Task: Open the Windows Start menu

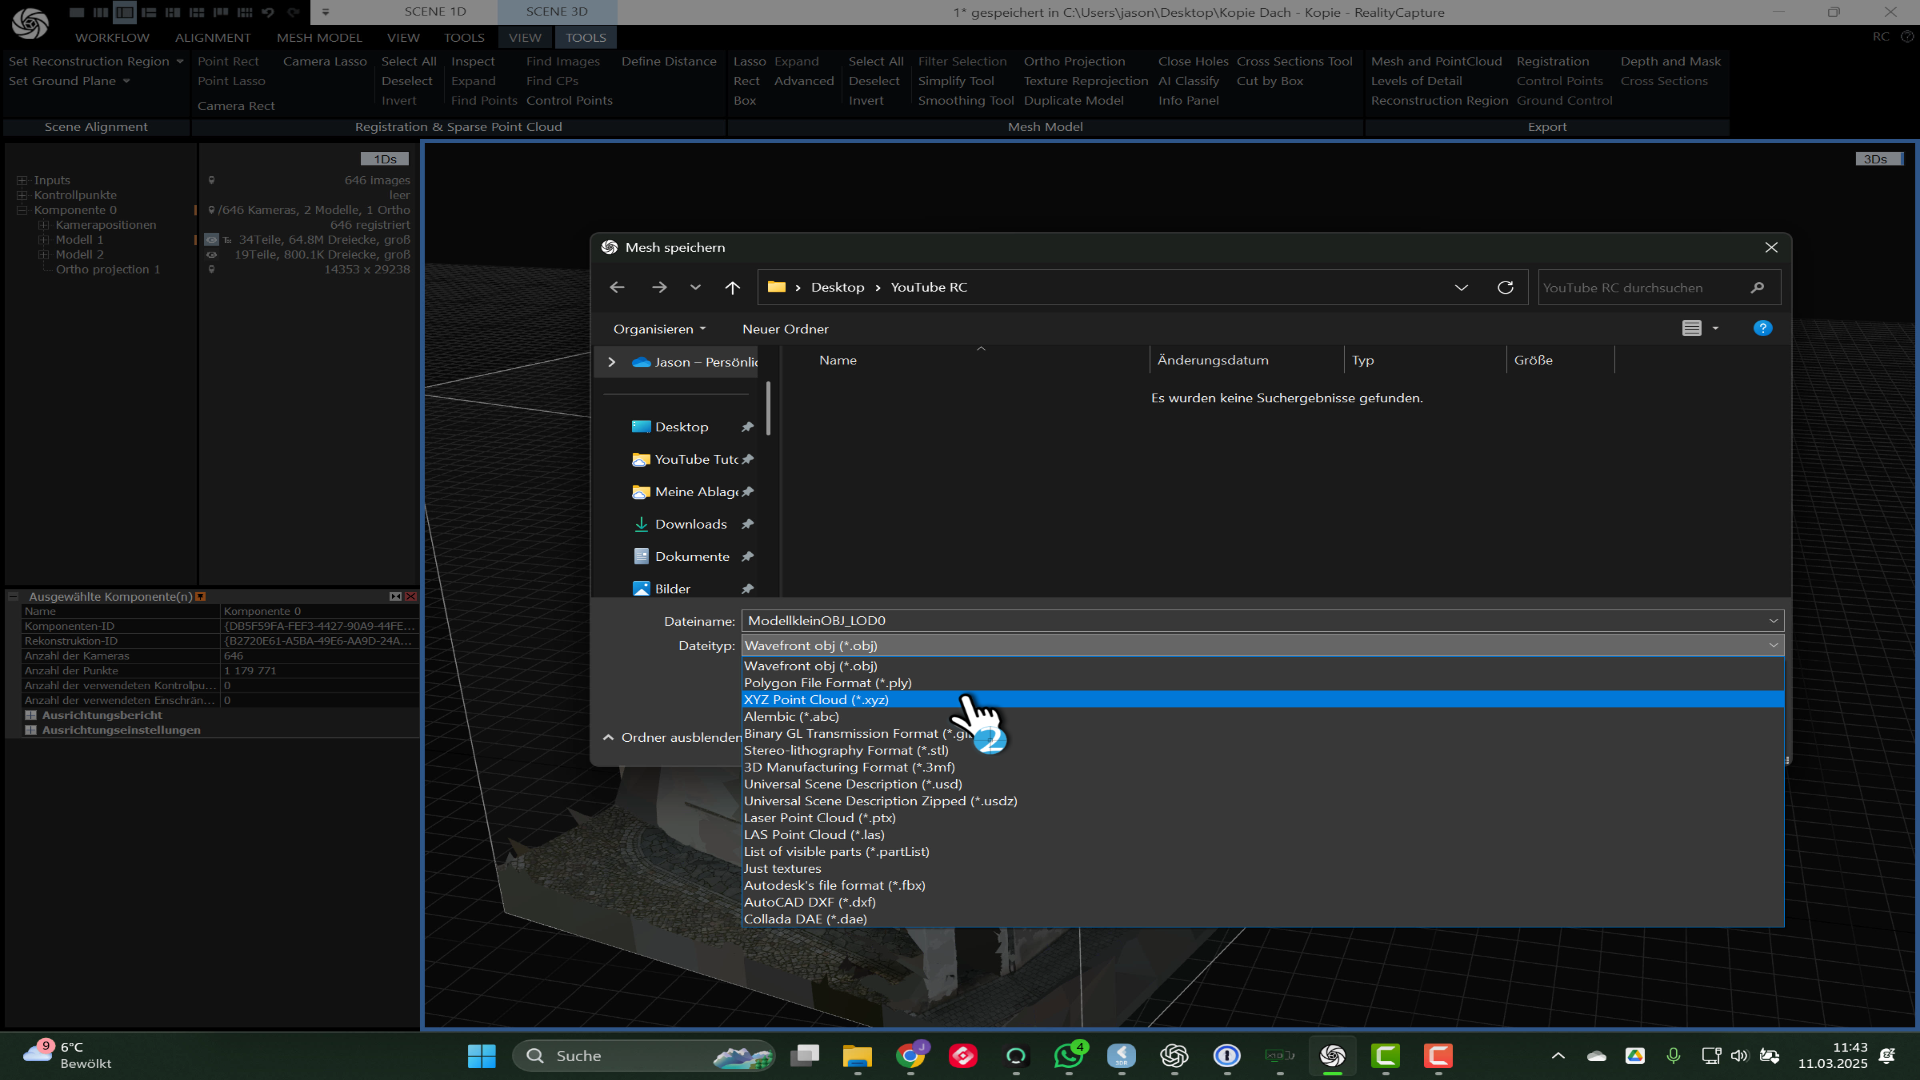Action: click(x=481, y=1056)
